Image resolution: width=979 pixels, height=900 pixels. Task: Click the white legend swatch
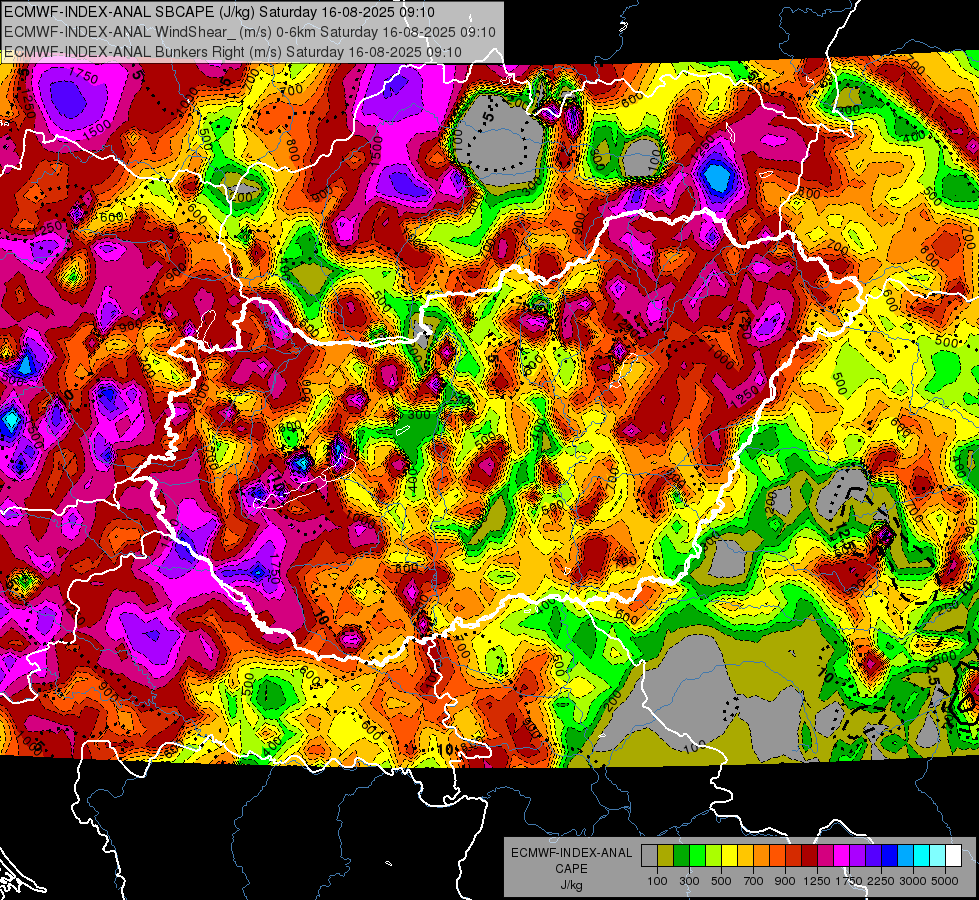coord(953,855)
